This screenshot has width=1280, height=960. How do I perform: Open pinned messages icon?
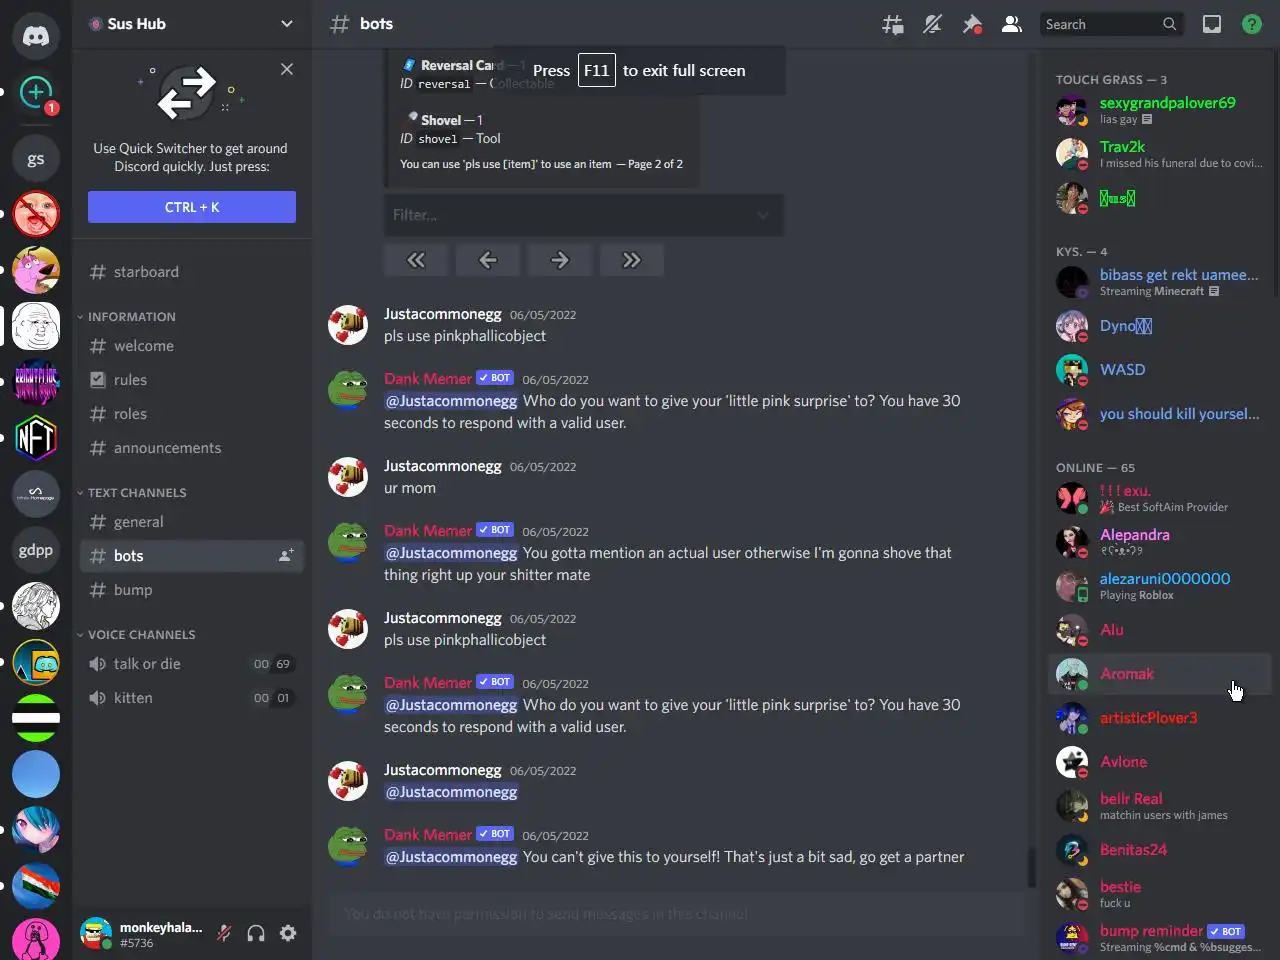pos(972,24)
